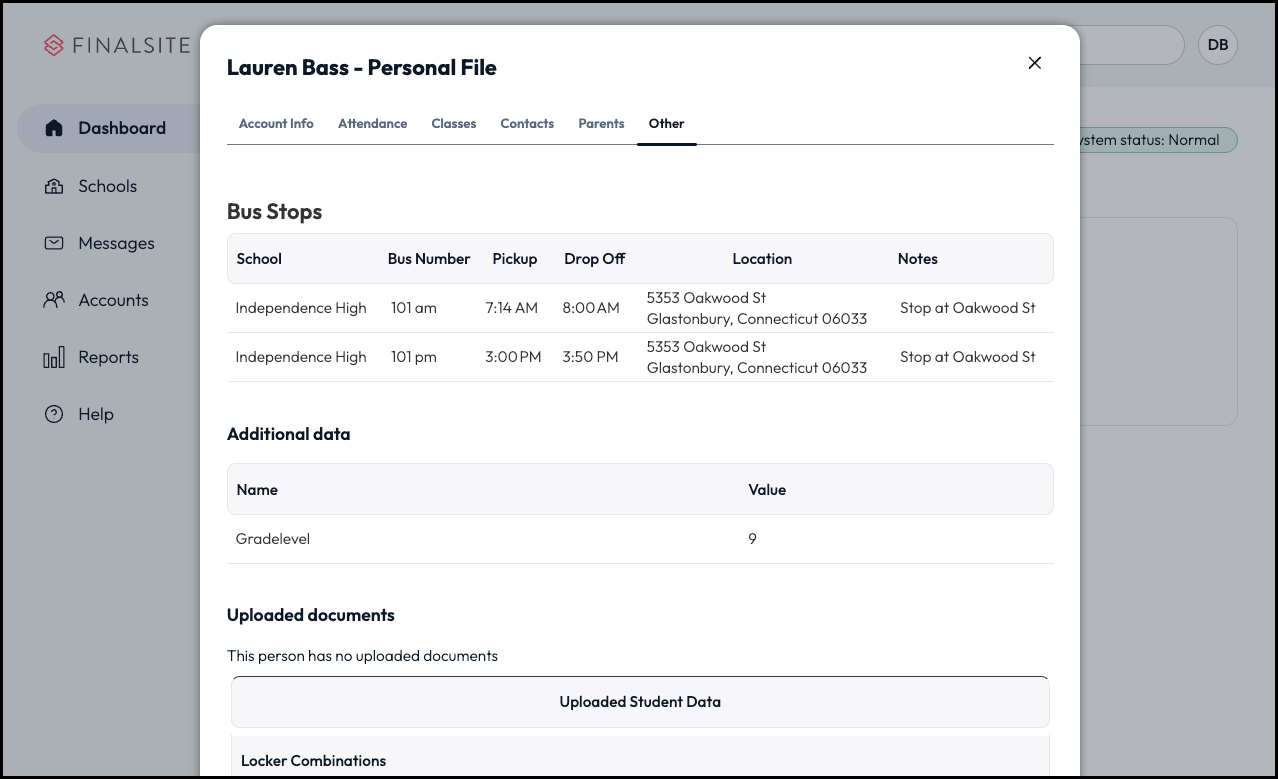1278x779 pixels.
Task: Click Stop at Oakwood St note in 101 am row
Action: click(968, 308)
